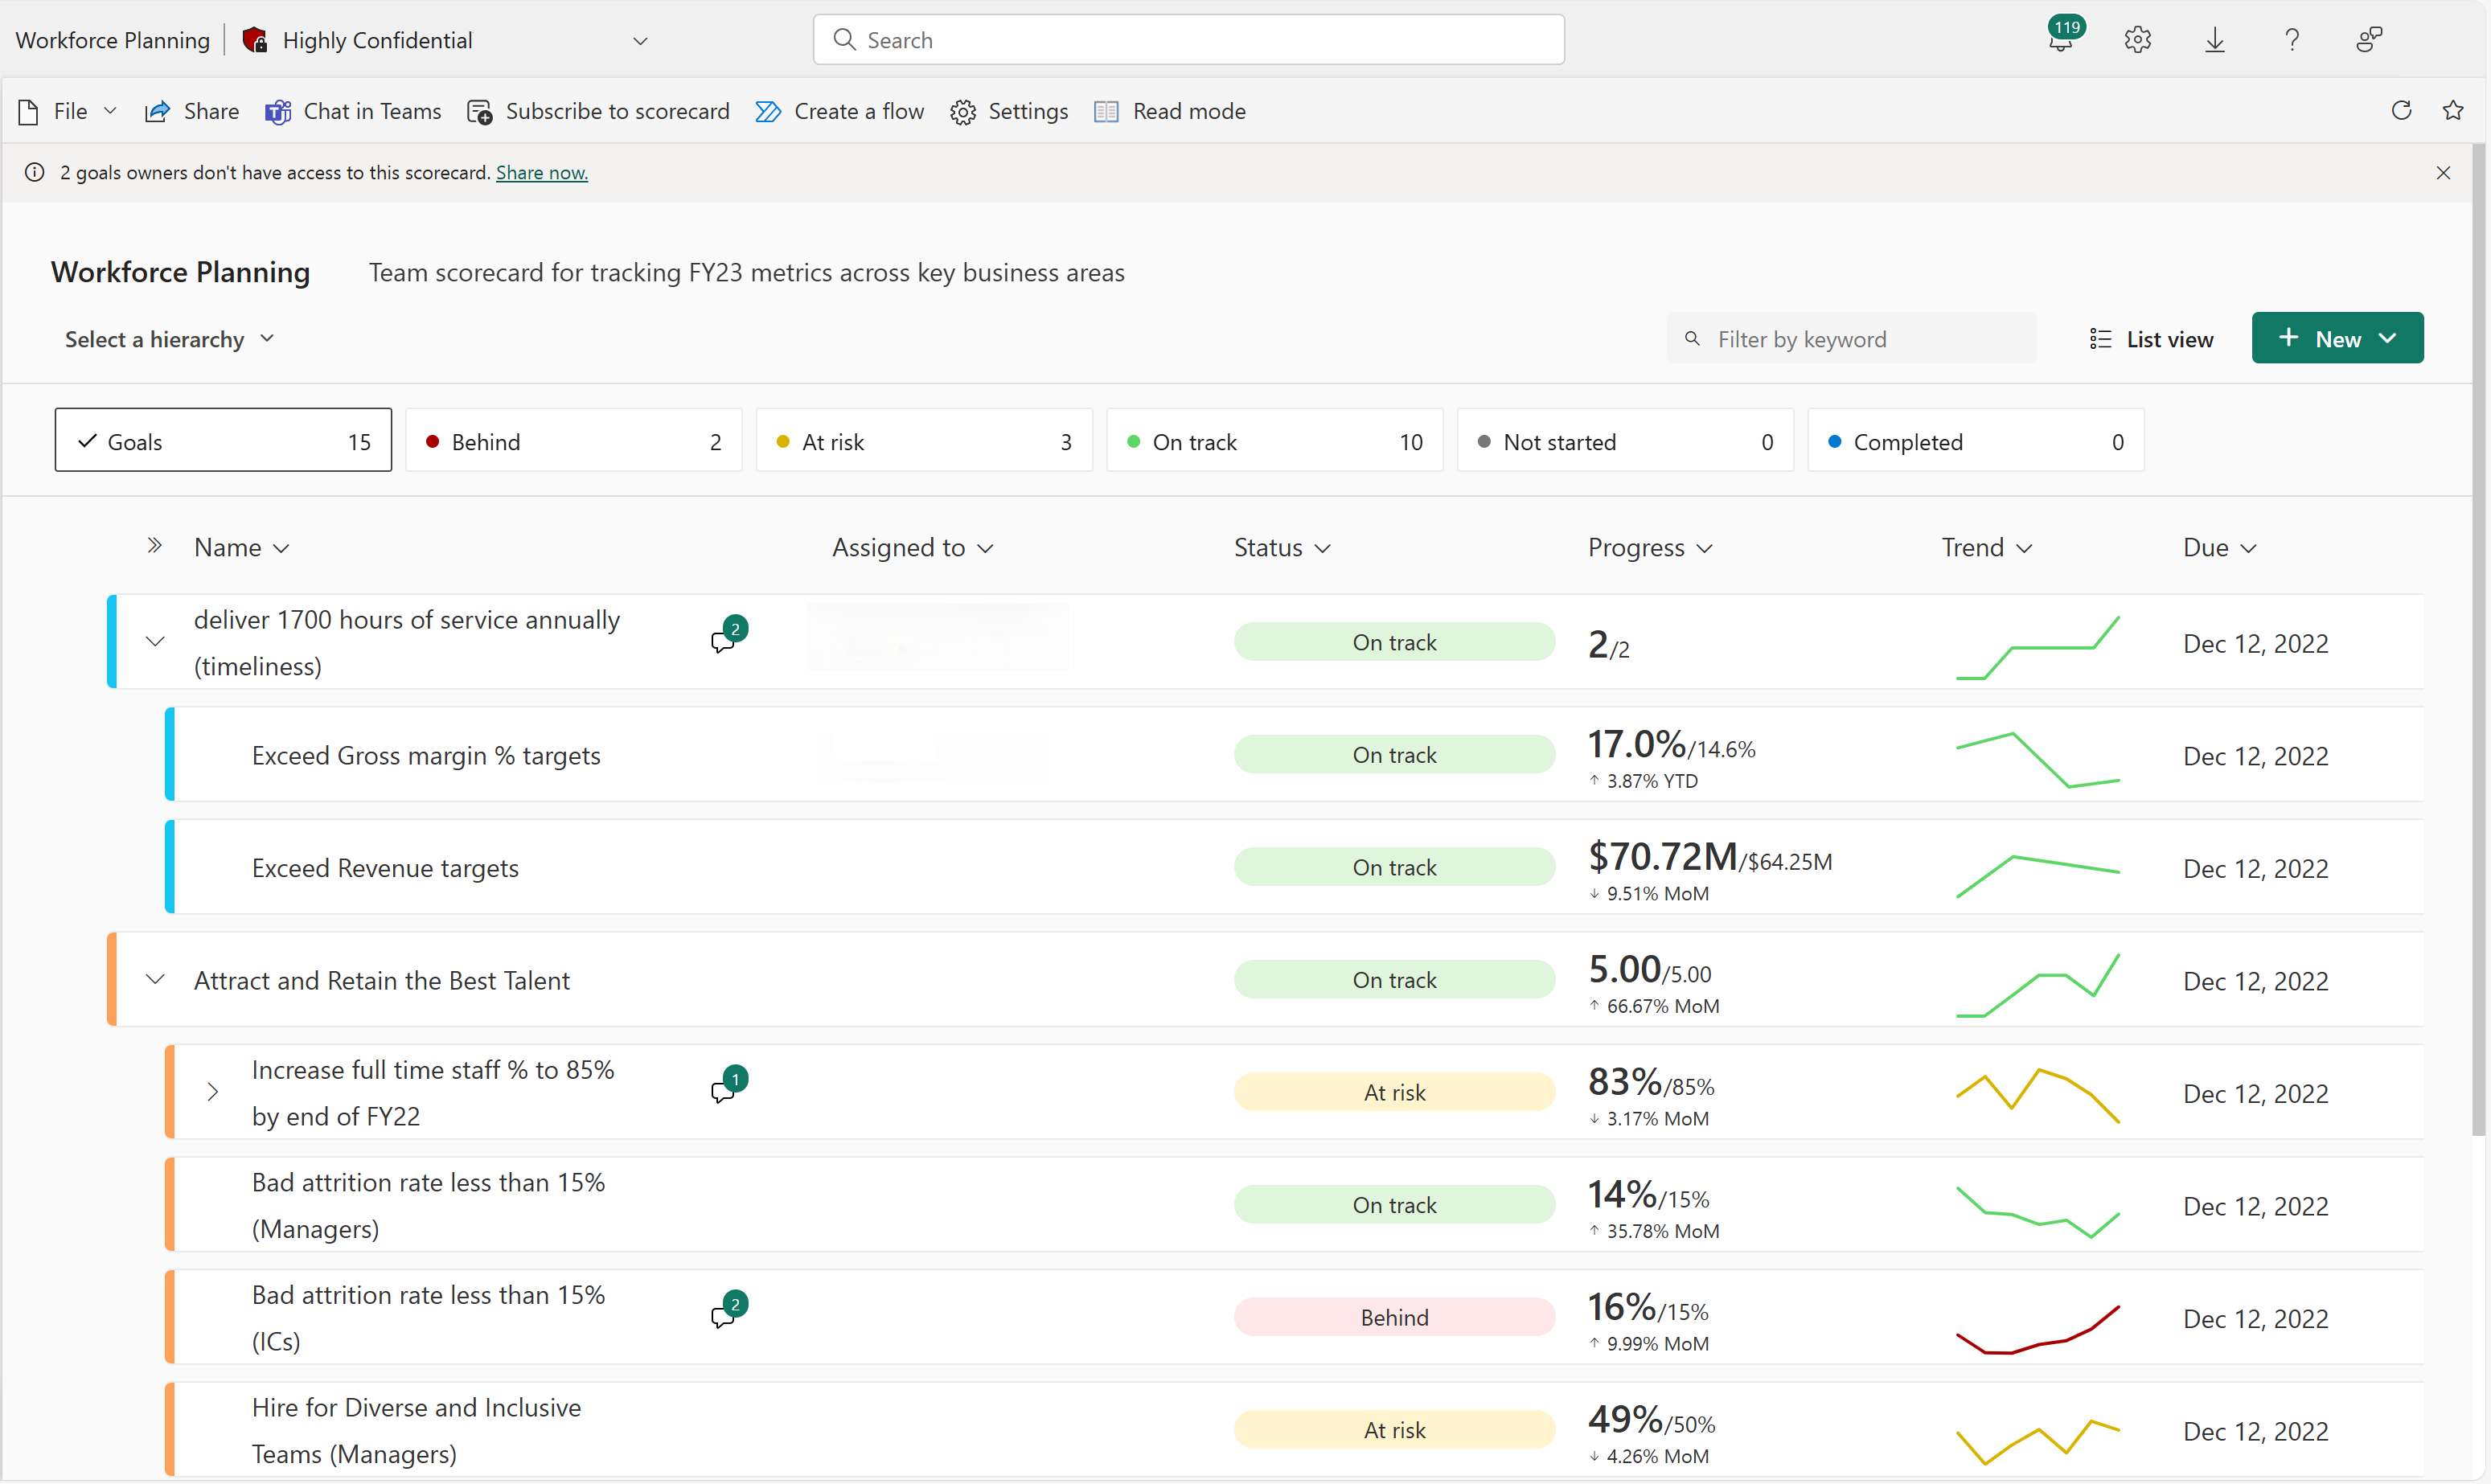
Task: Click the Subscribe to scorecard icon
Action: [477, 111]
